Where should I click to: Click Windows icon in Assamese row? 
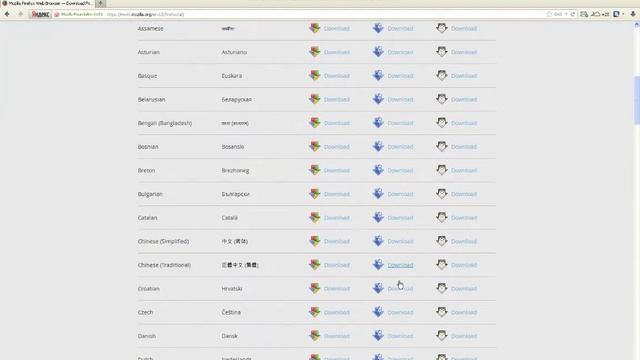[314, 28]
